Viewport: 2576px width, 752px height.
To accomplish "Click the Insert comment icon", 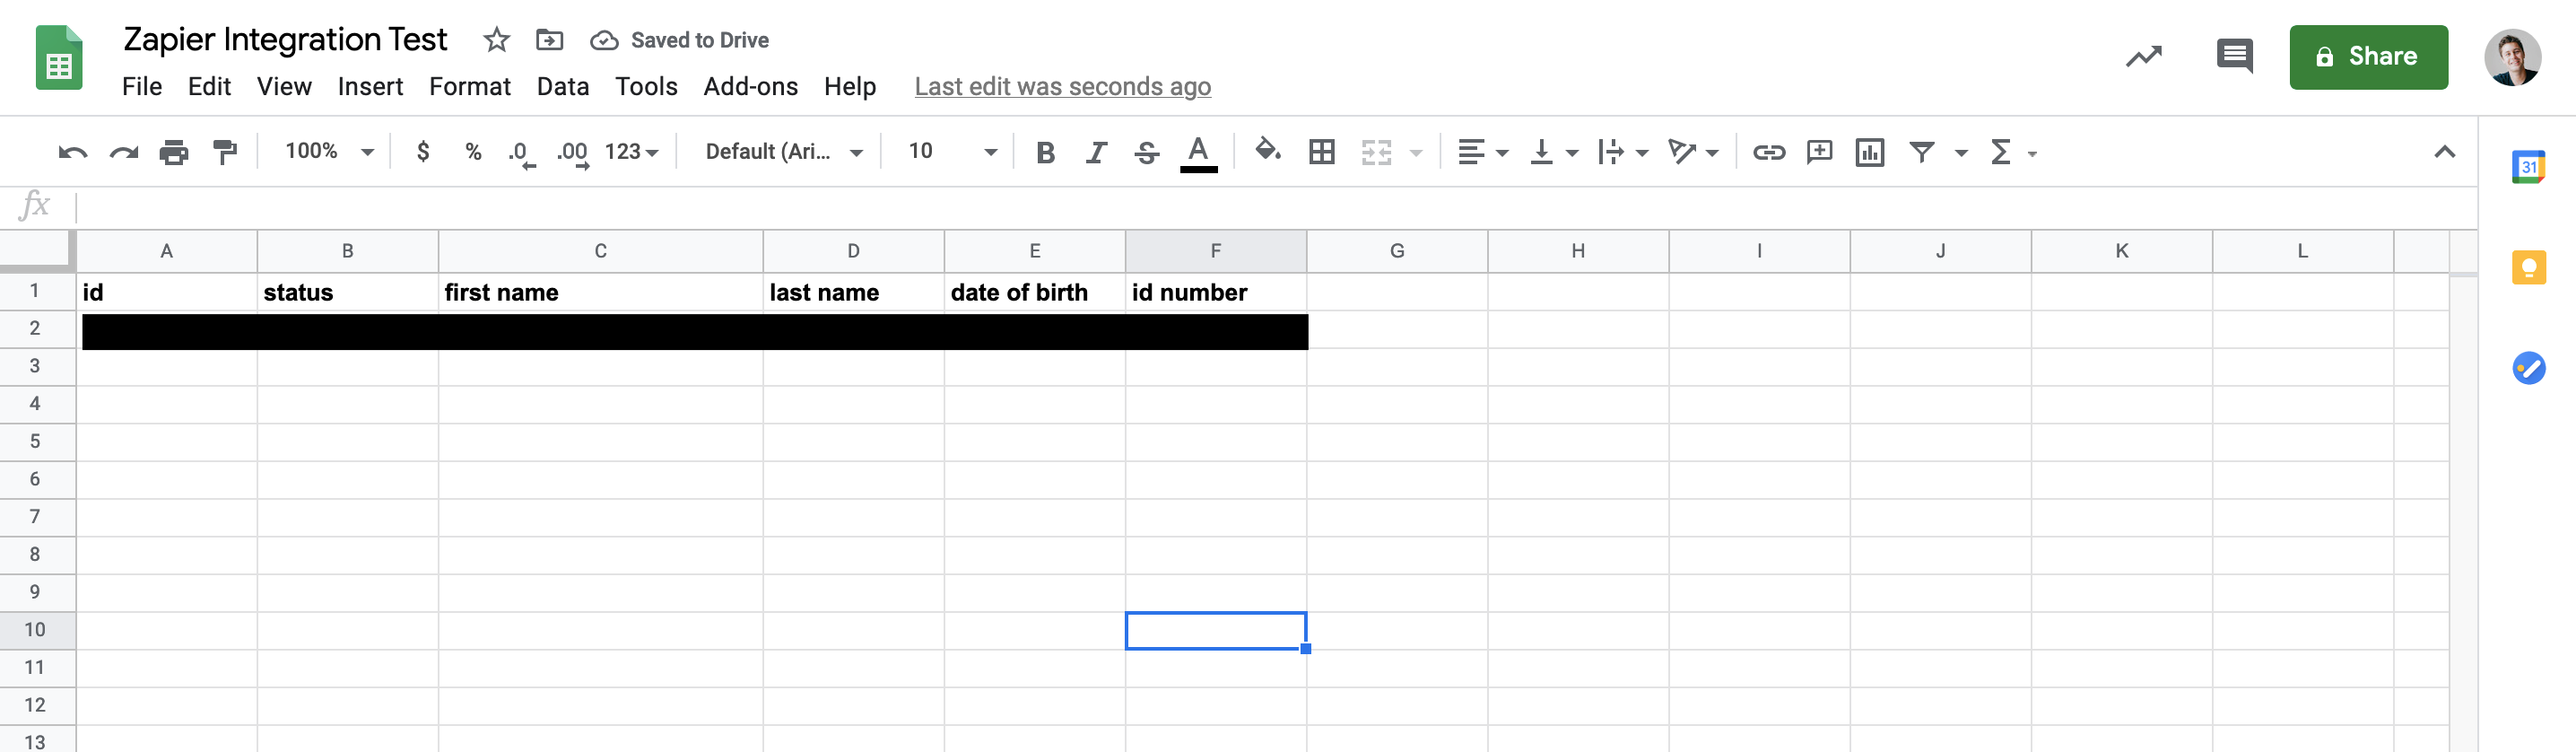I will 1819,152.
